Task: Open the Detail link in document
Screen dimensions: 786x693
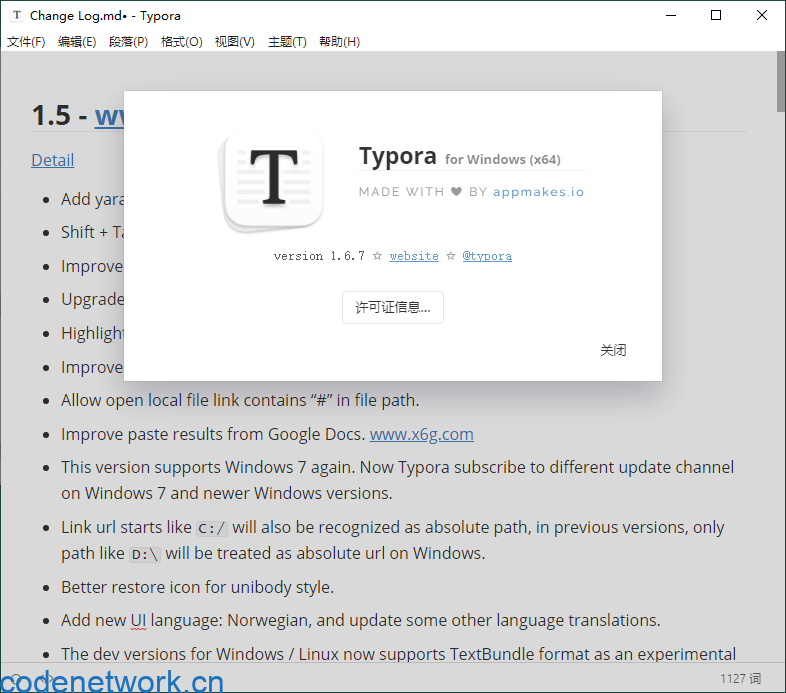Action: pos(53,160)
